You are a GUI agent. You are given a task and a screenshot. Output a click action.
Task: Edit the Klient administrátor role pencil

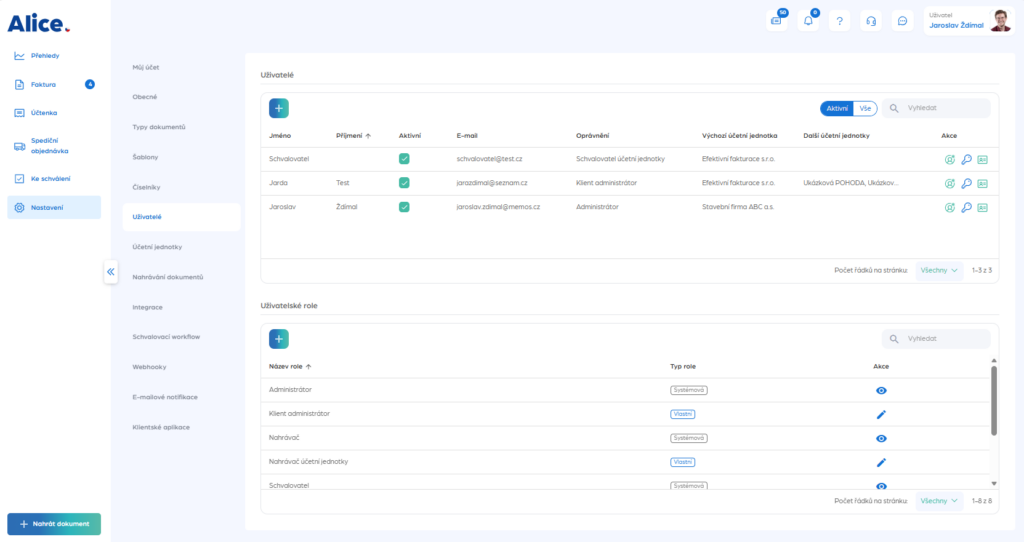[881, 415]
